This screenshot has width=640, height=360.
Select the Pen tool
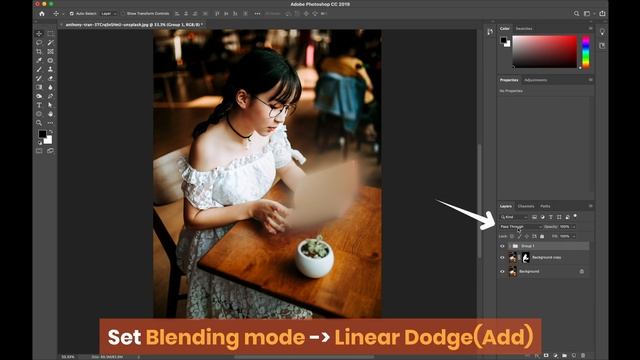50,96
